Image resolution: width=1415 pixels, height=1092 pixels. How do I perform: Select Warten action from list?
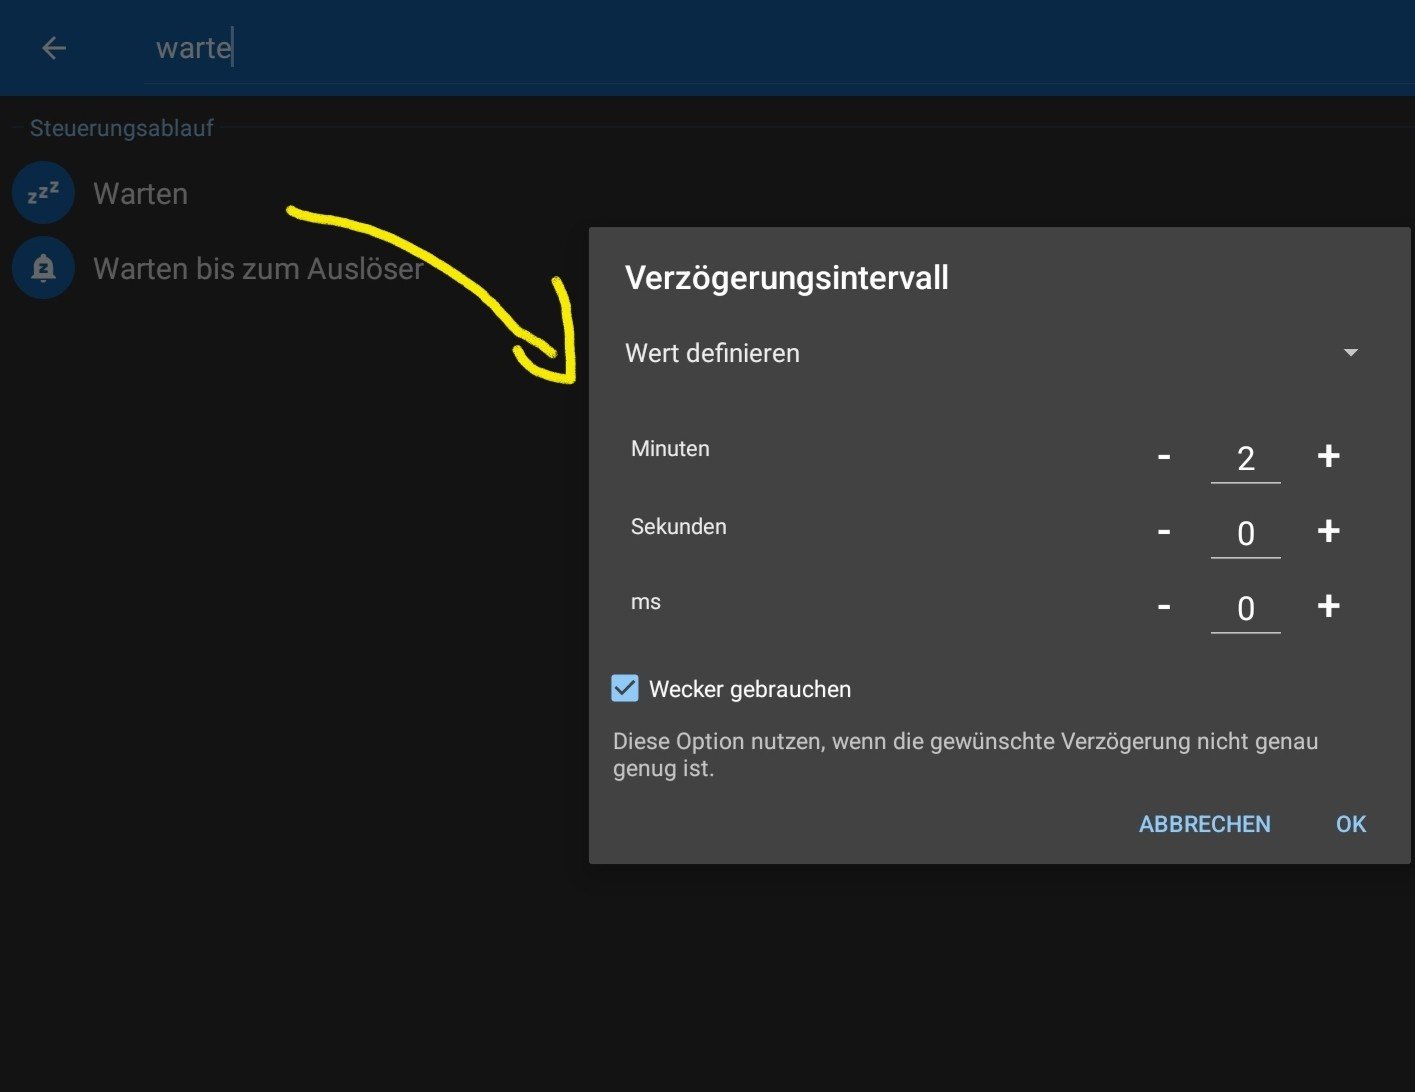(x=140, y=194)
